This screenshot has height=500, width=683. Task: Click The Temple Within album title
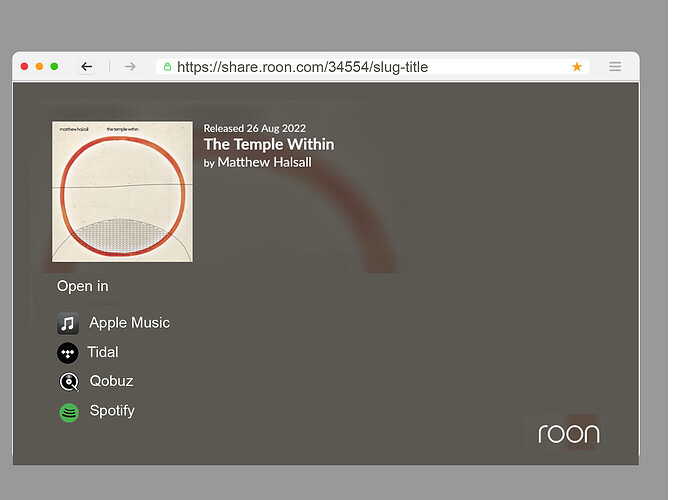pyautogui.click(x=269, y=144)
